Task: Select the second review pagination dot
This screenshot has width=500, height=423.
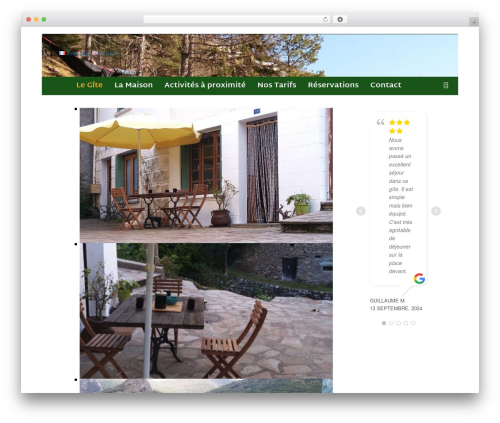Action: 391,323
